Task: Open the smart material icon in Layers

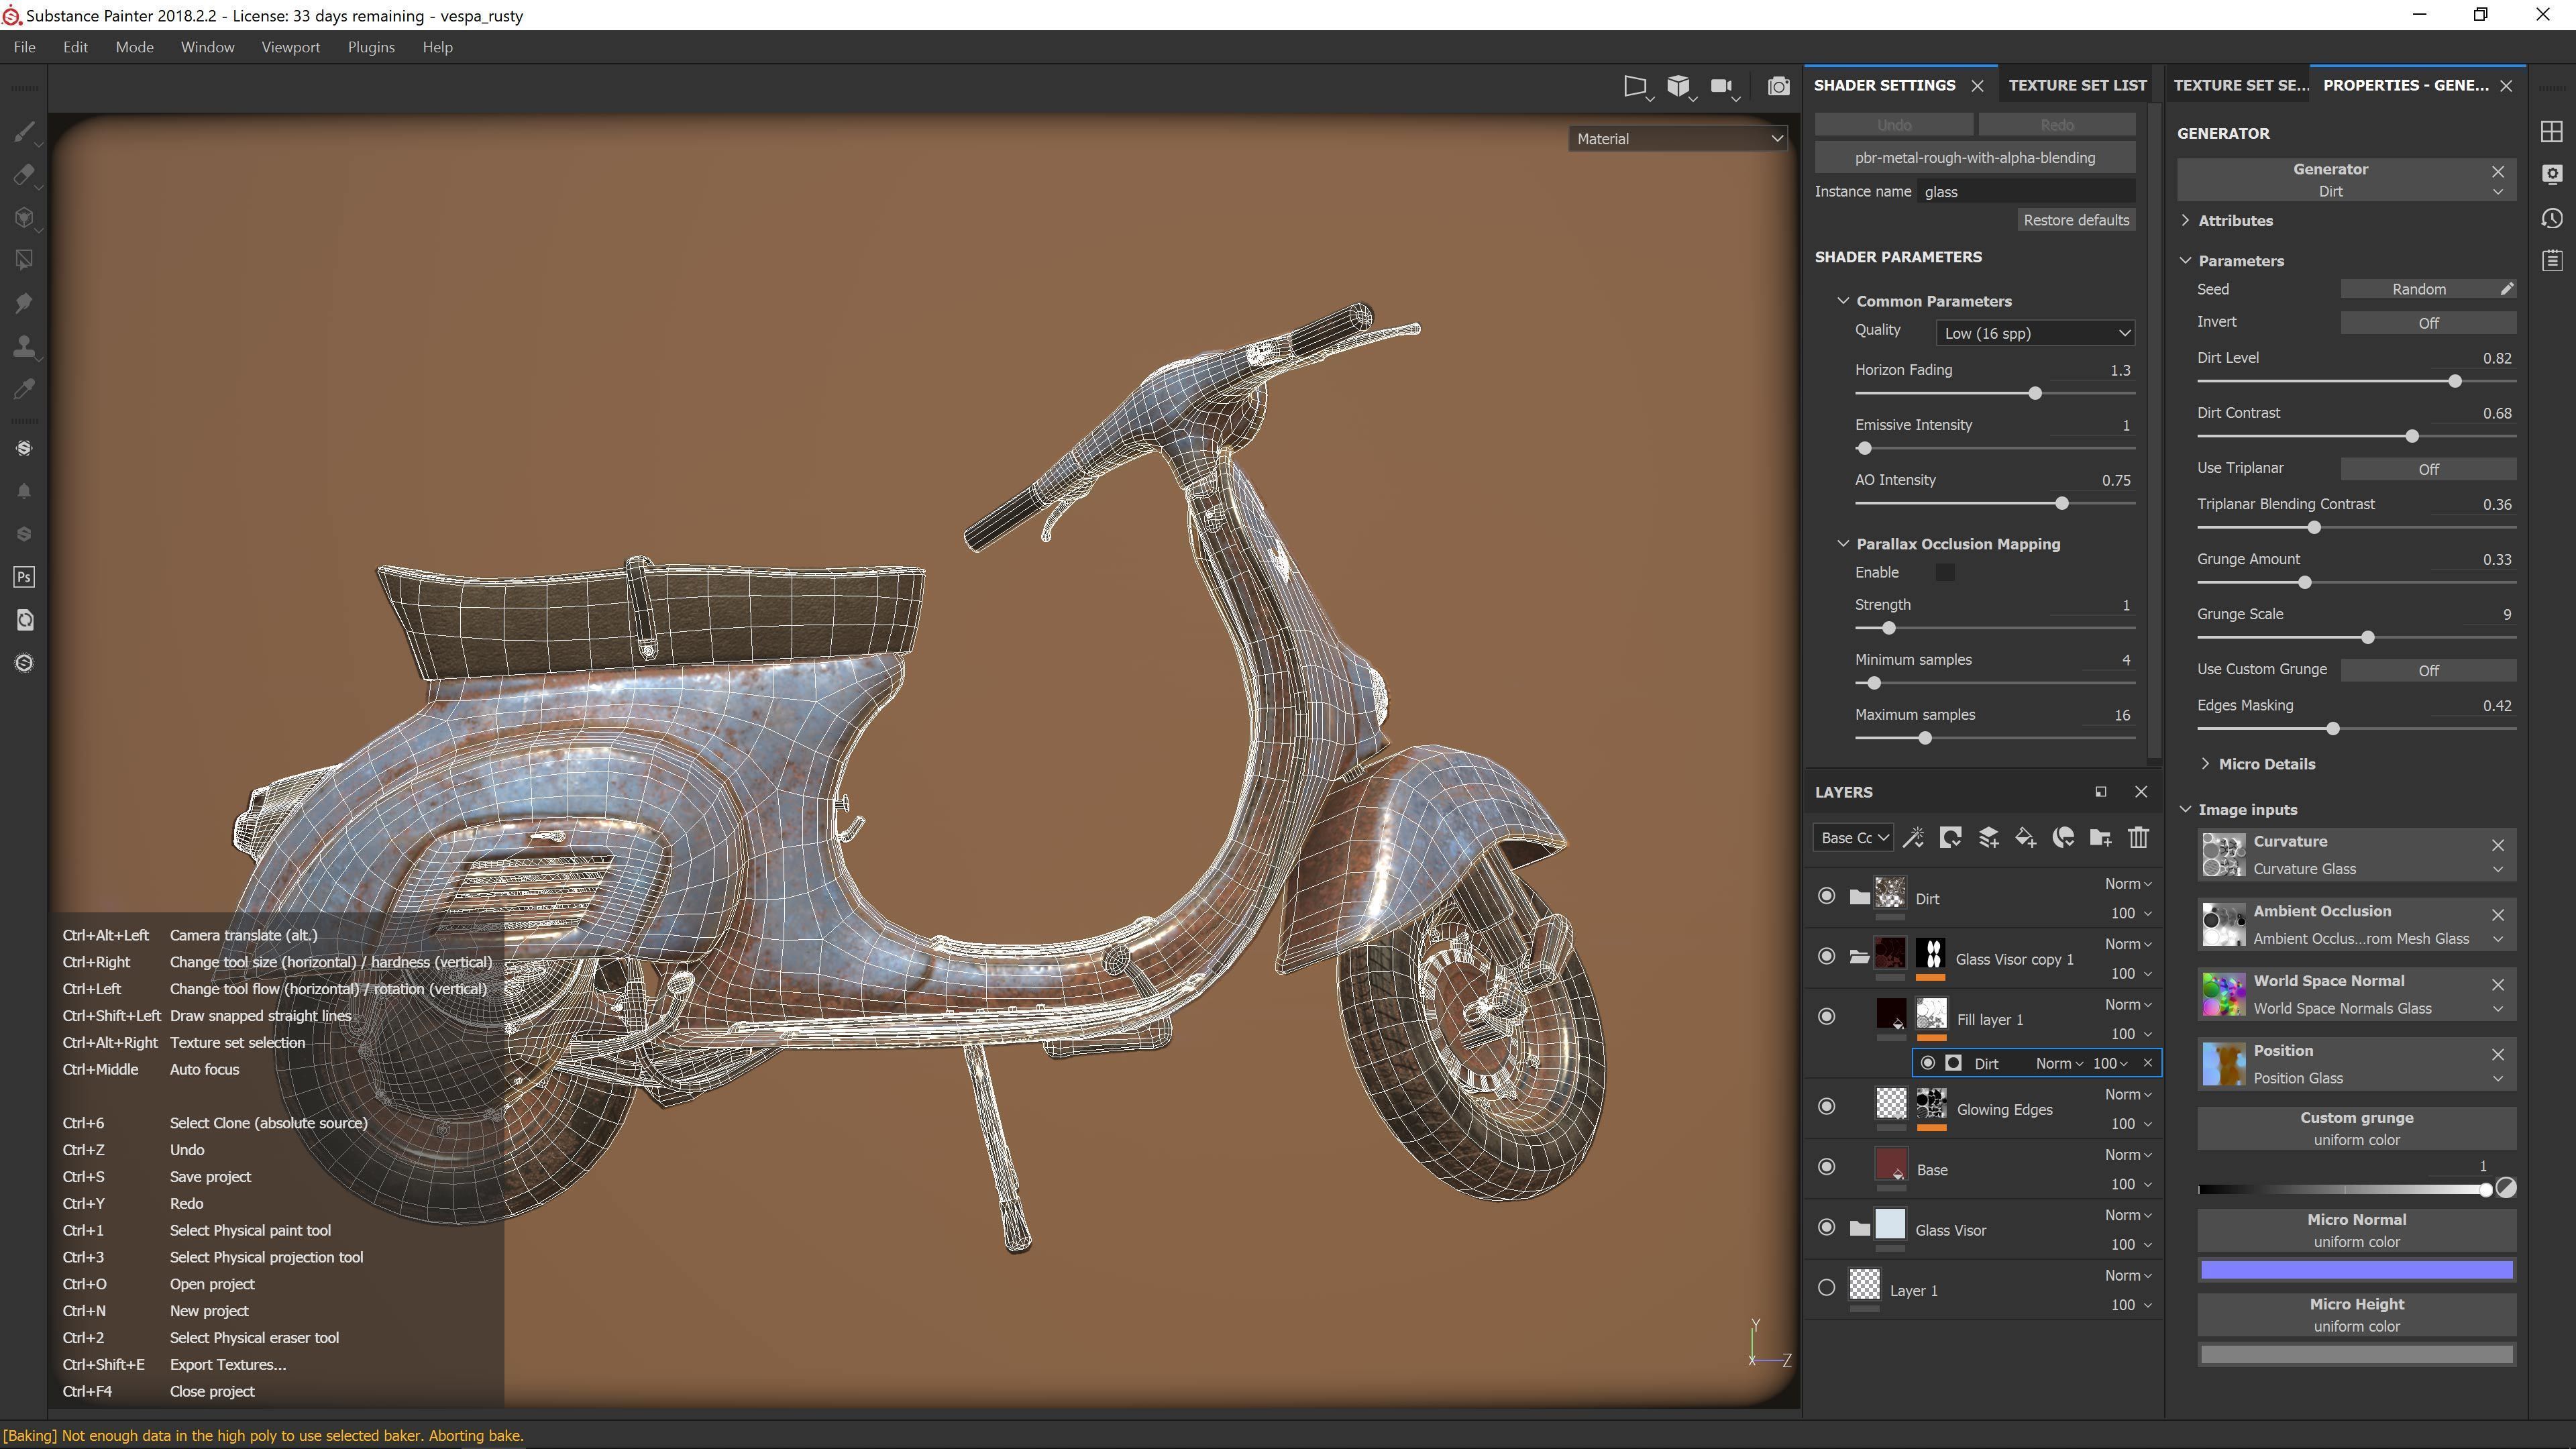Action: tap(2063, 838)
